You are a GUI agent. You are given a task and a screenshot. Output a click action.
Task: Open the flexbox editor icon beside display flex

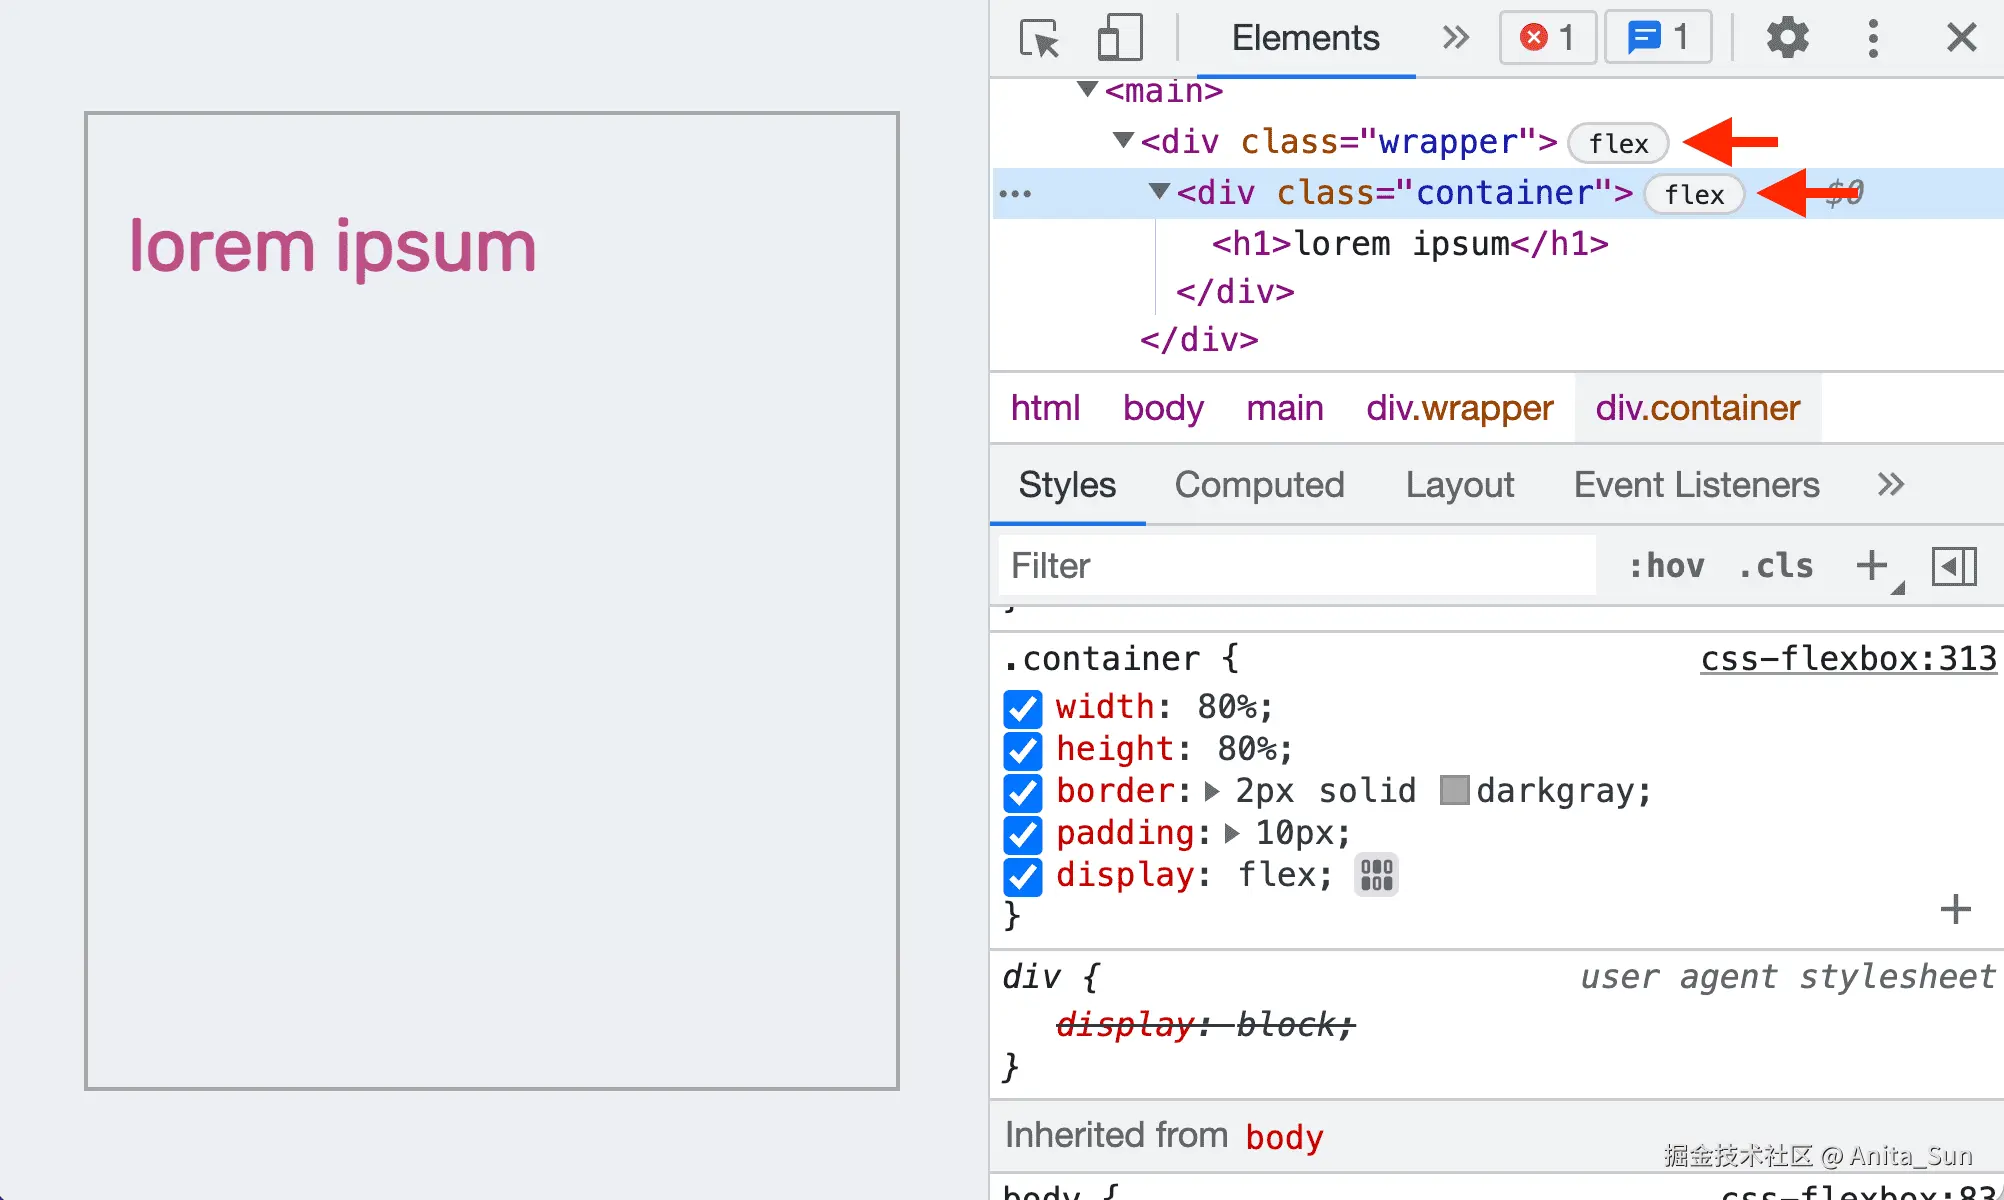tap(1376, 875)
